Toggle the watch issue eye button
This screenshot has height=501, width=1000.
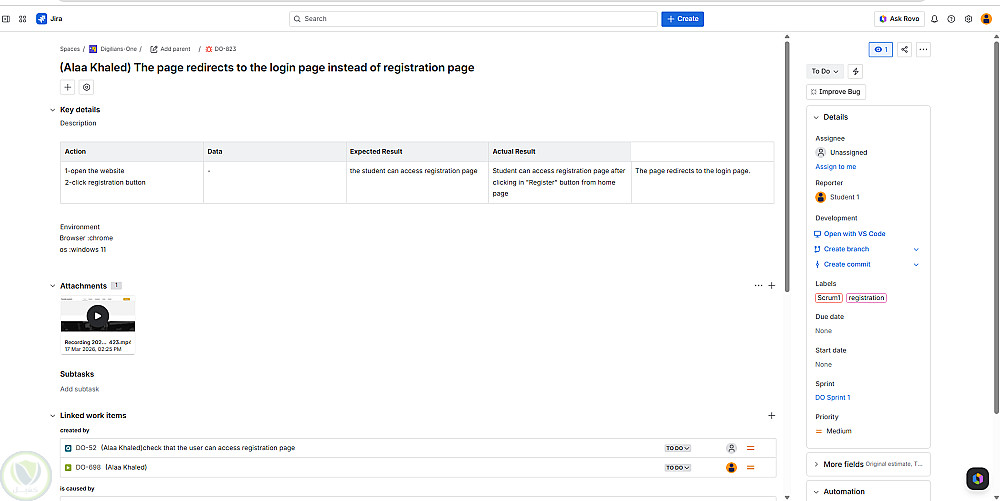(880, 49)
